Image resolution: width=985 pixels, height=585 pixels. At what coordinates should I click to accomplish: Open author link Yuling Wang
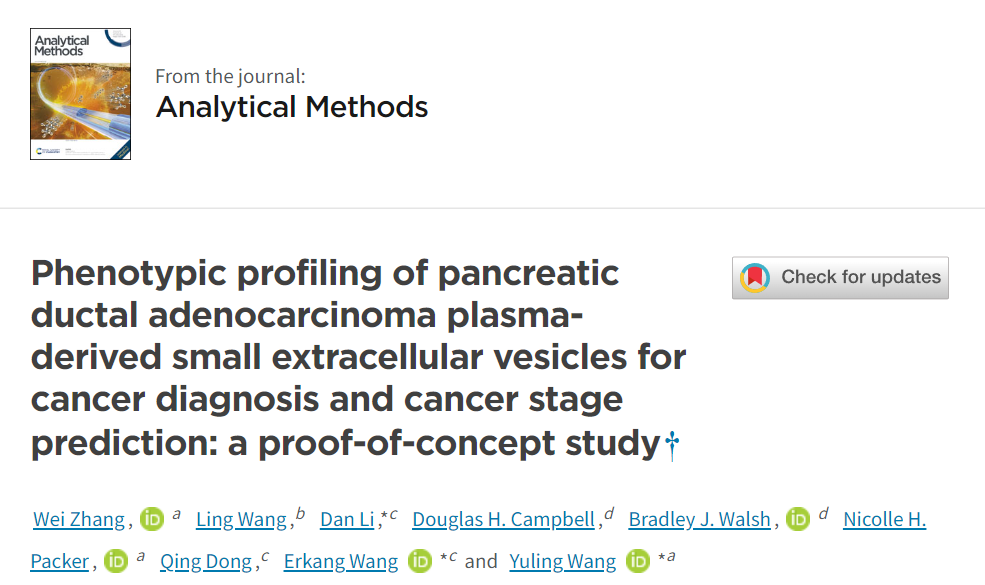pos(562,561)
